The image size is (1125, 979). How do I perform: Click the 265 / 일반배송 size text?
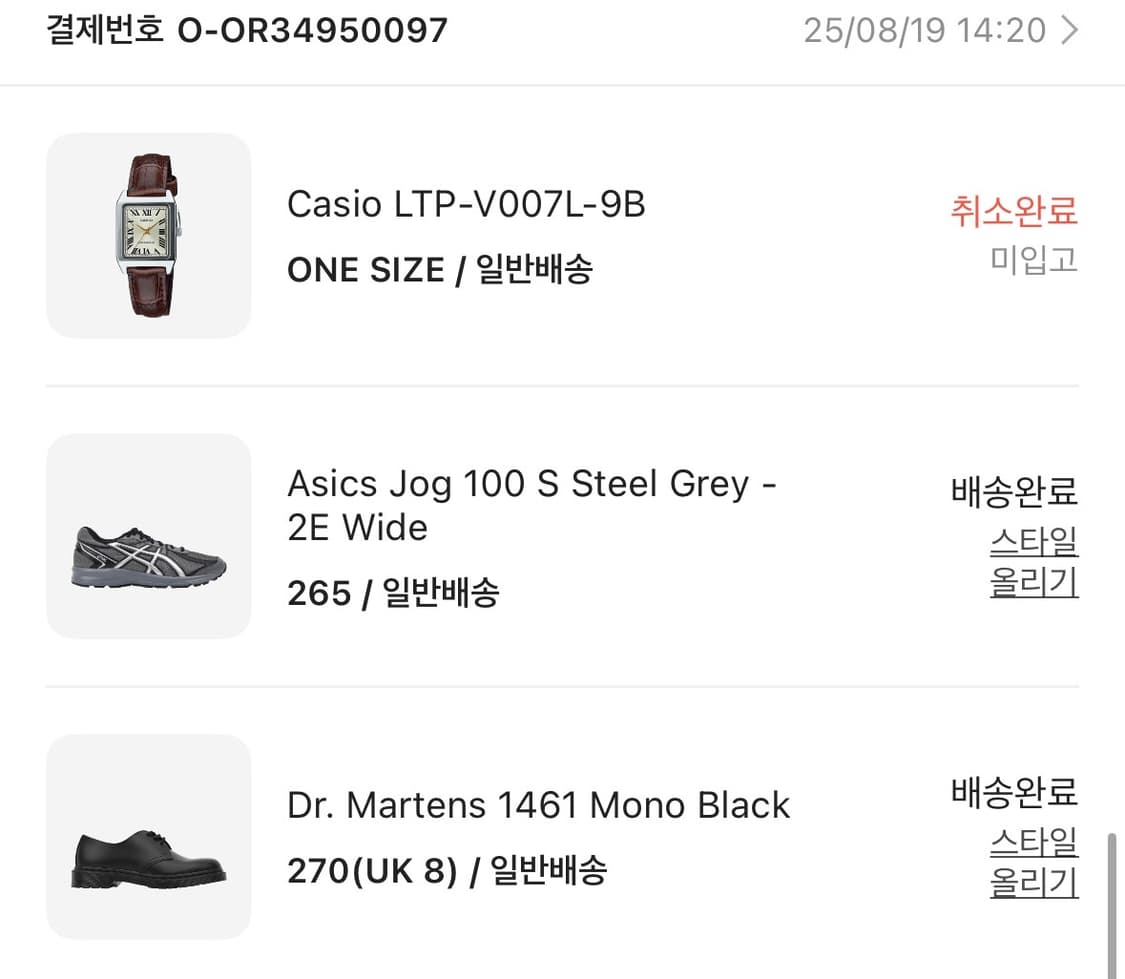click(392, 594)
